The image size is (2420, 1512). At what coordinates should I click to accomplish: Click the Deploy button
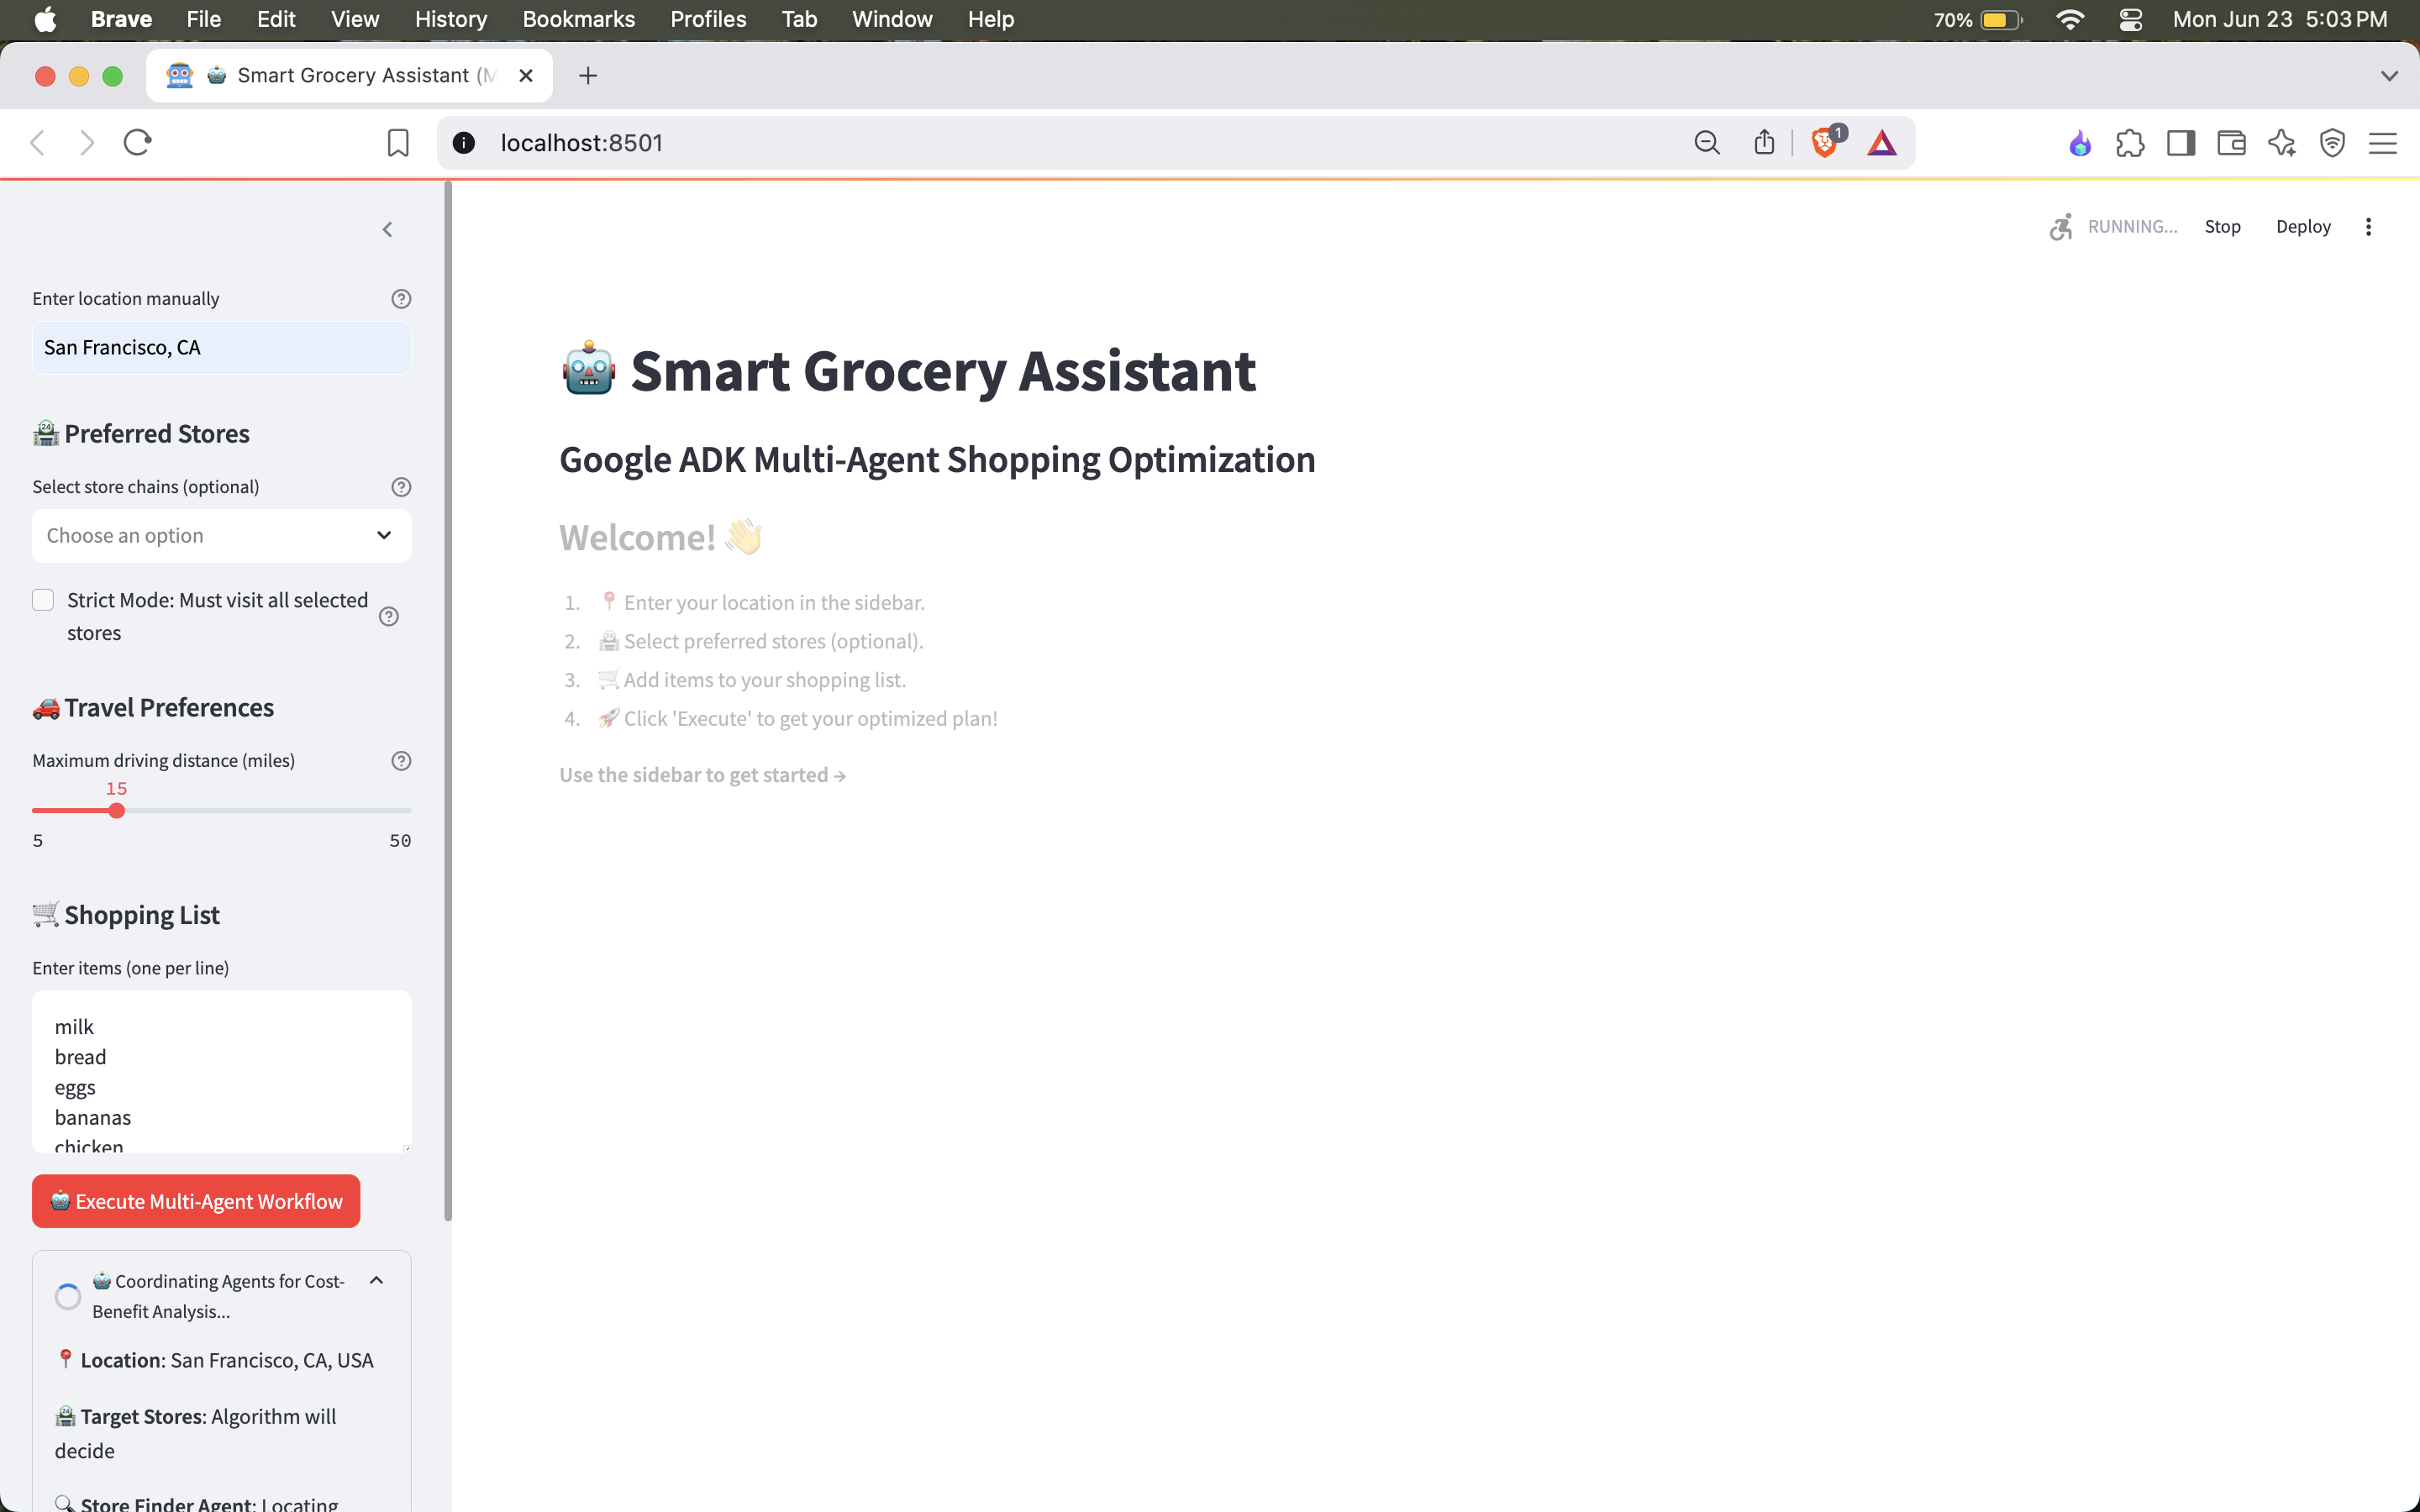point(2302,227)
